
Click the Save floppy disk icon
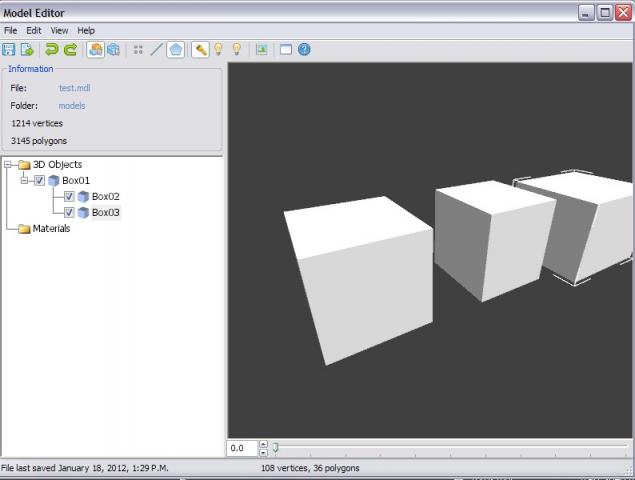9,49
